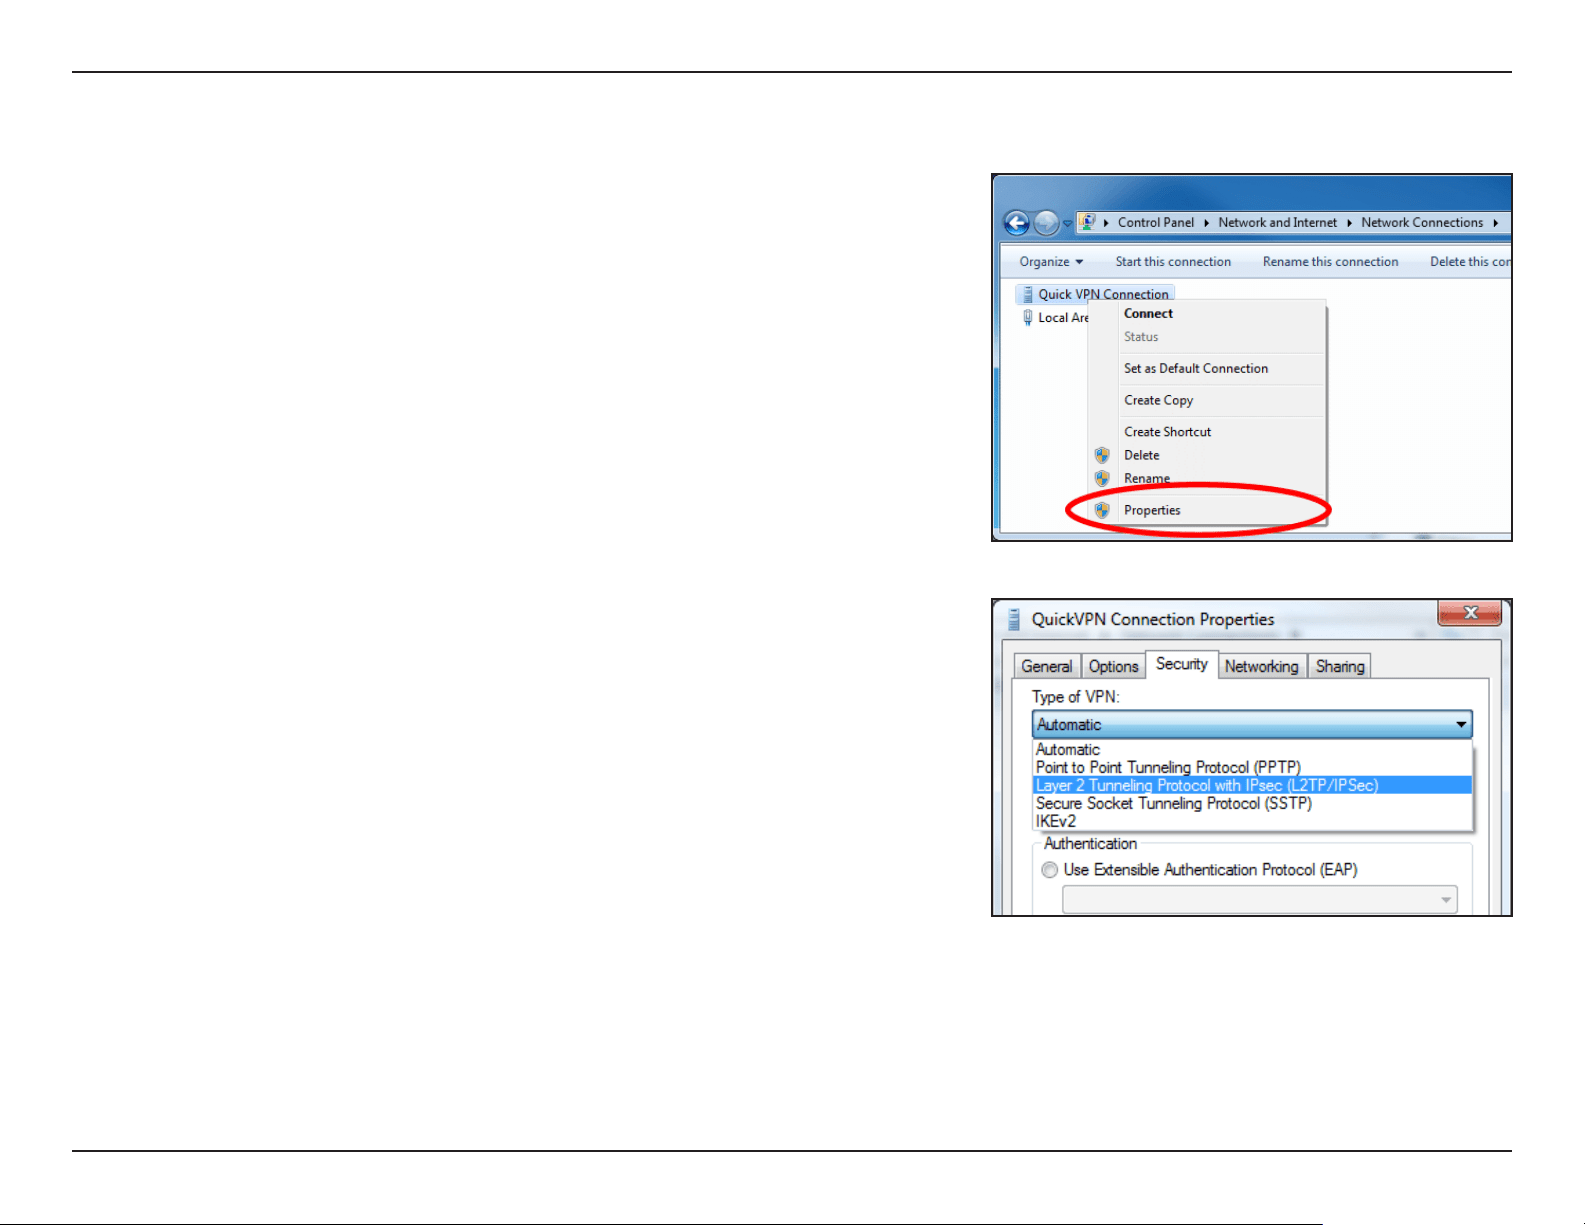Switch to the Networking tab
The image size is (1585, 1225).
(x=1261, y=666)
